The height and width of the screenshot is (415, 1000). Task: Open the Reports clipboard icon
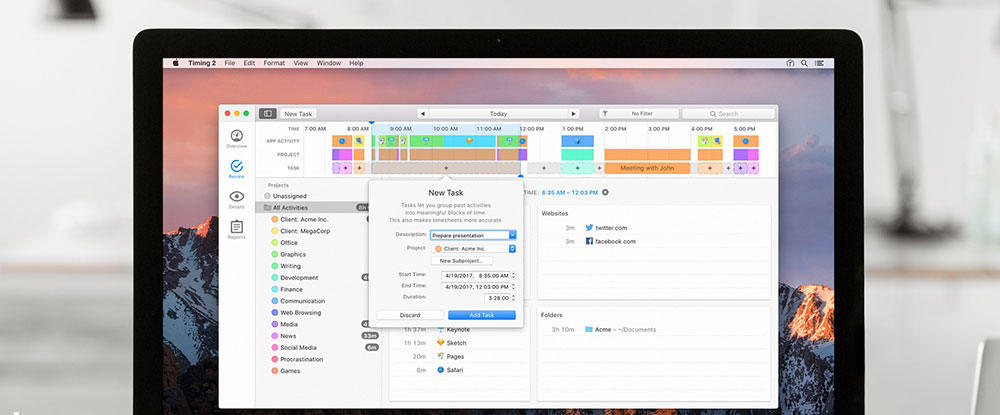coord(236,230)
